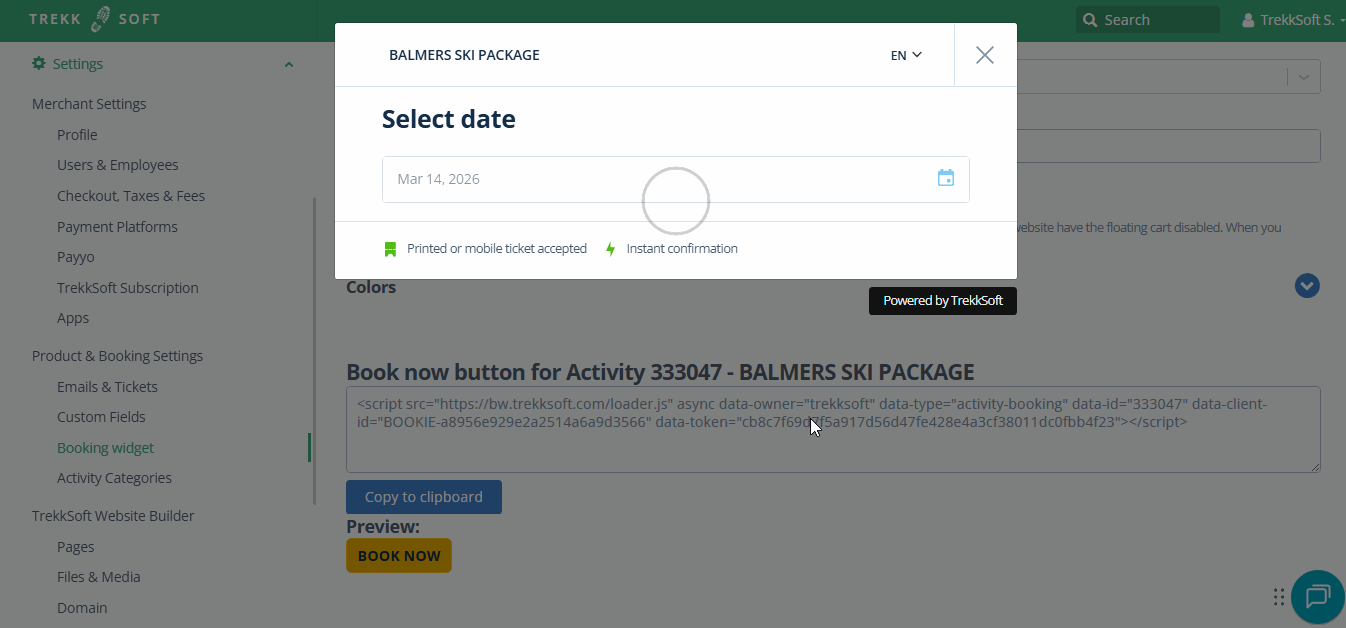Screen dimensions: 1346x628
Task: Go to Payment Platforms settings
Action: (x=117, y=227)
